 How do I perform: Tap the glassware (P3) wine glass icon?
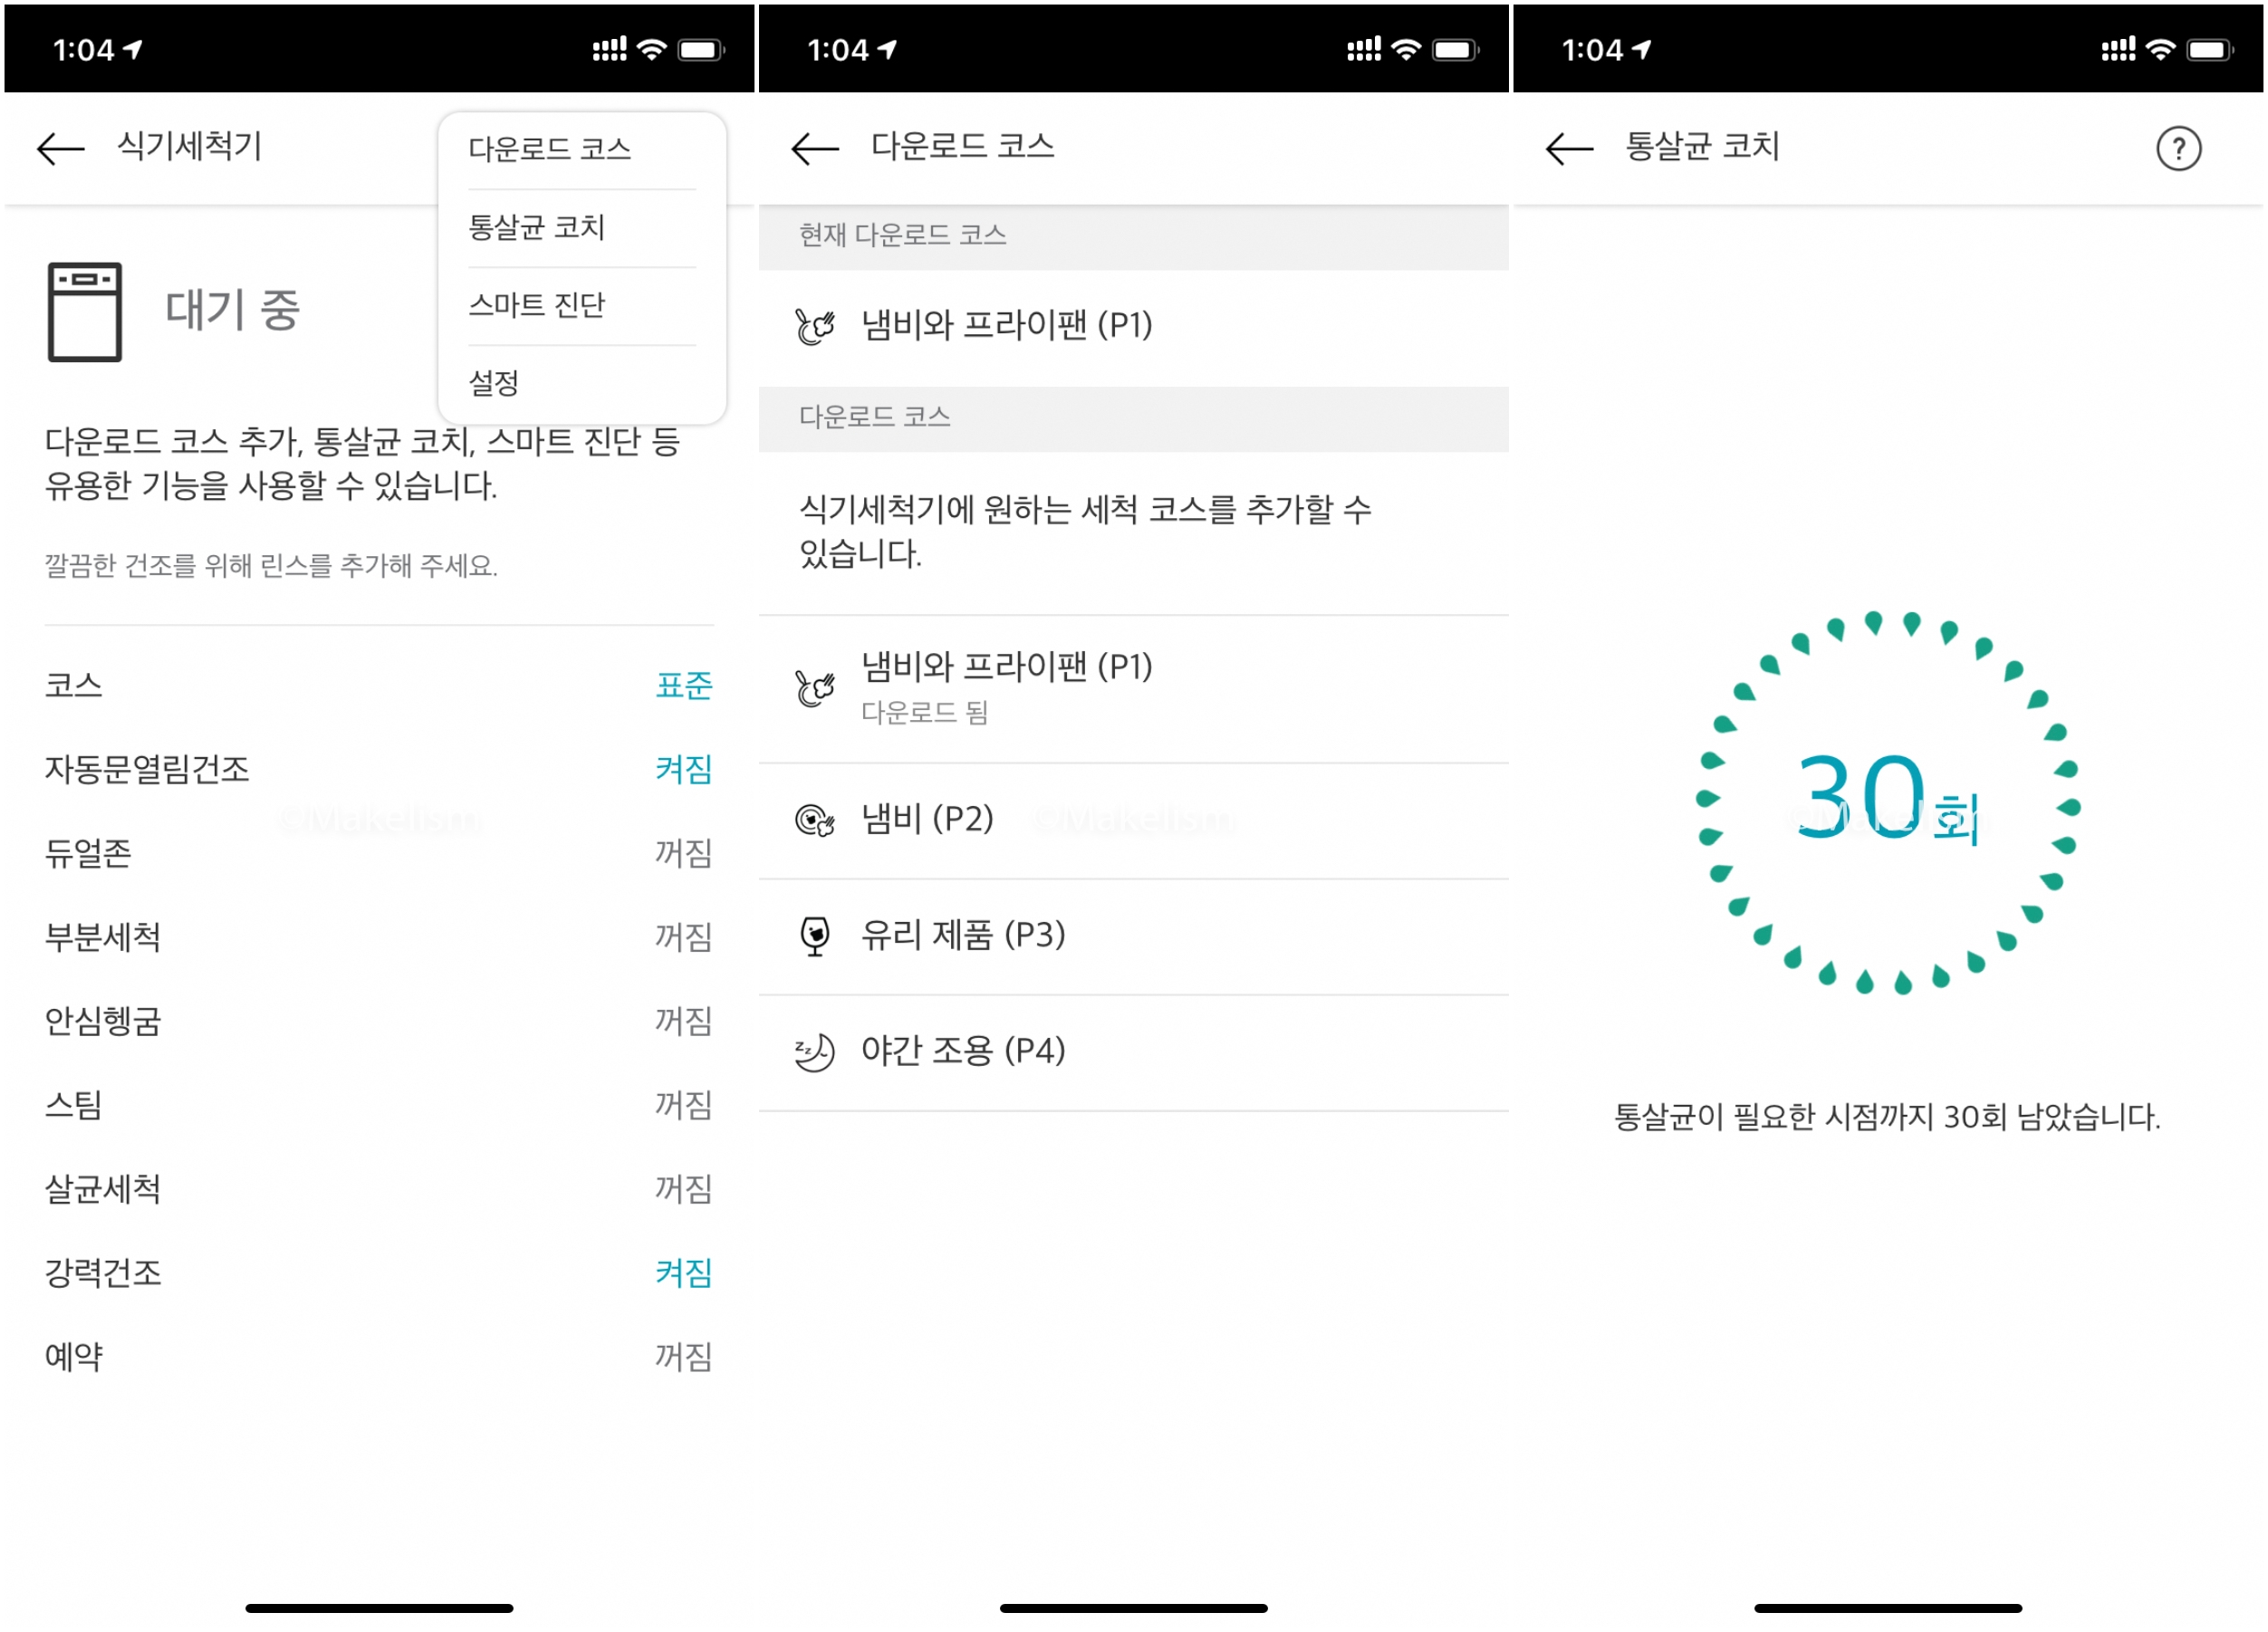pyautogui.click(x=814, y=936)
